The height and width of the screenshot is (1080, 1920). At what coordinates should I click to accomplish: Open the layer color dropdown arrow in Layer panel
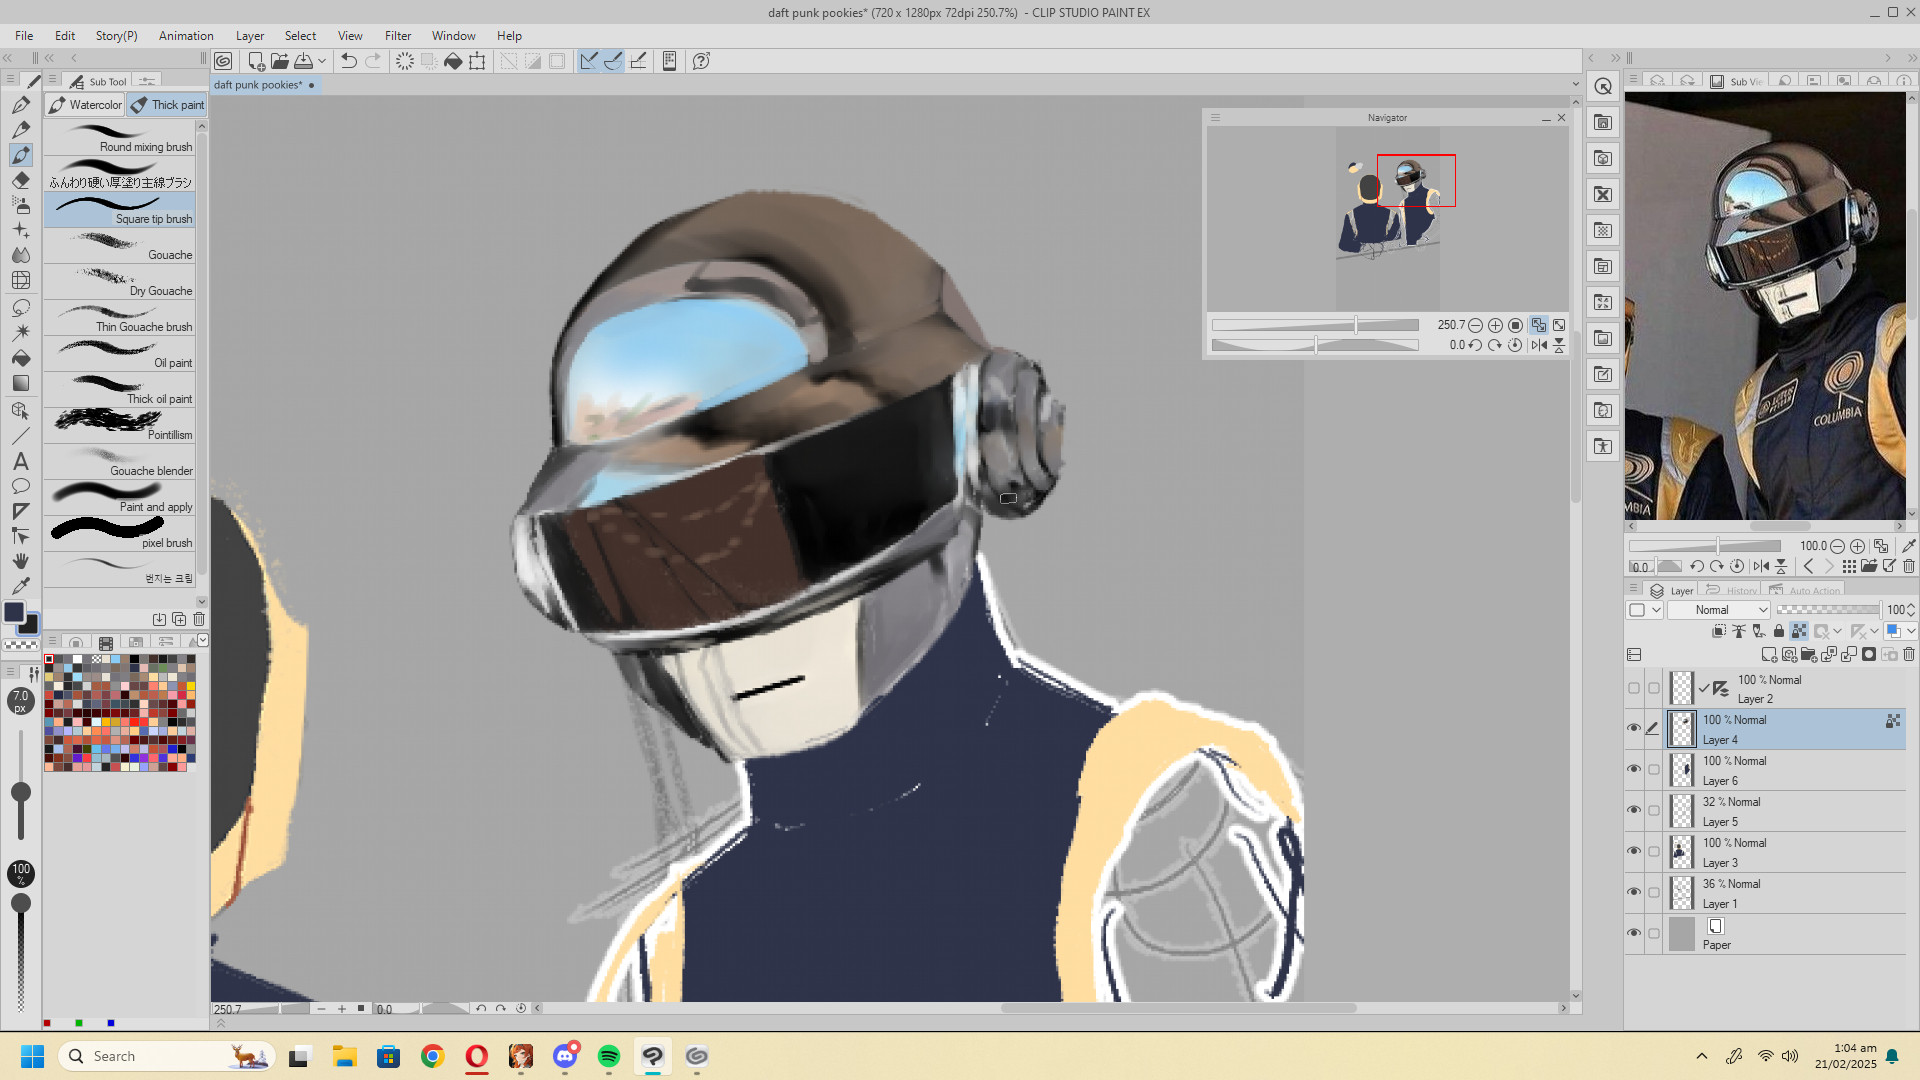1911,631
